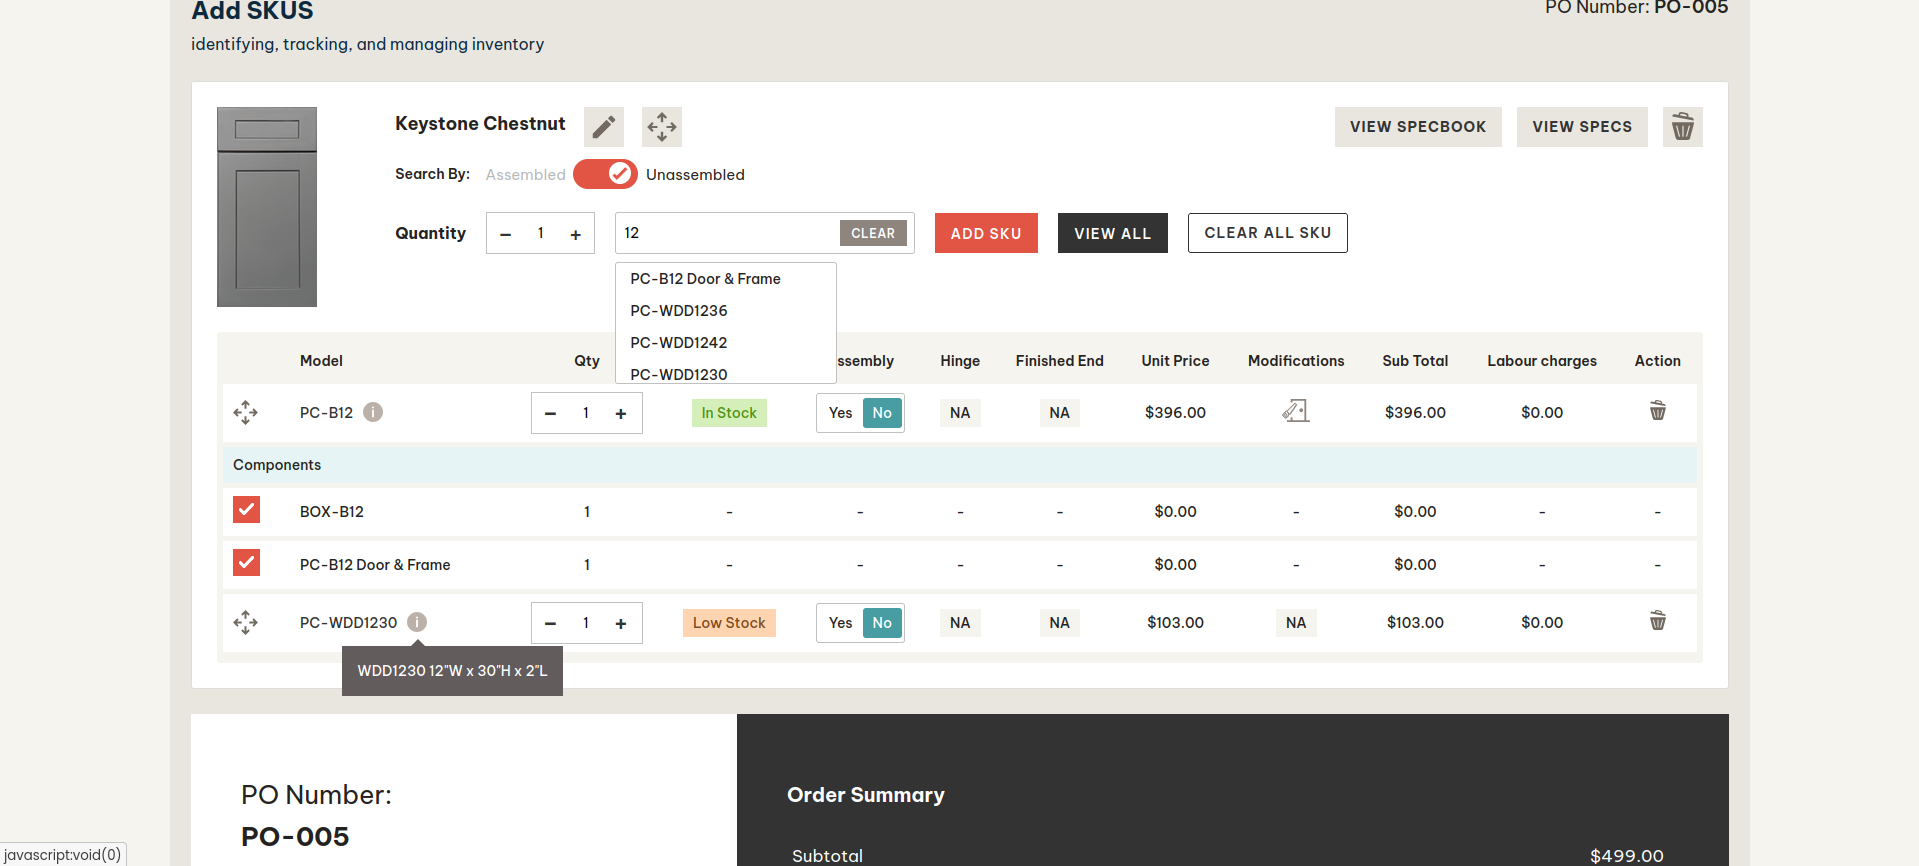
Task: Delete the PC-B12 row
Action: tap(1657, 411)
